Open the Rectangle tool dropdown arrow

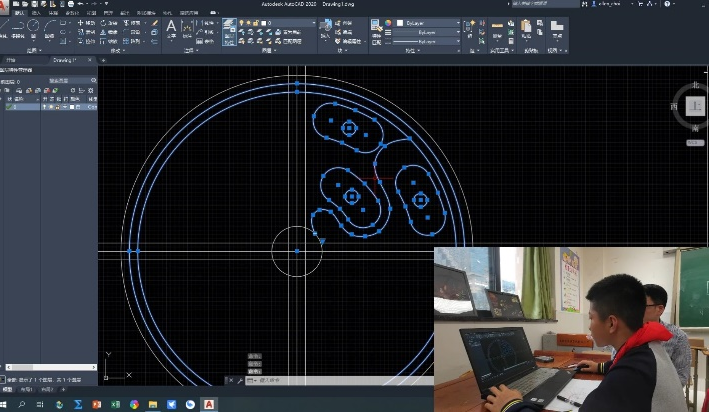pyautogui.click(x=68, y=23)
